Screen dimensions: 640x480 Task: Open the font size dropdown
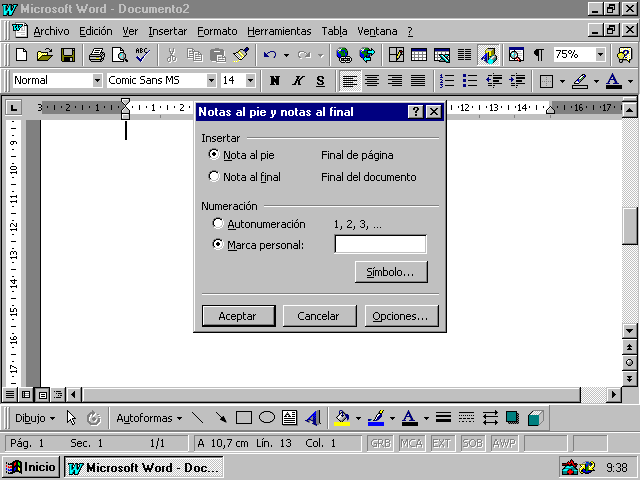pos(250,80)
